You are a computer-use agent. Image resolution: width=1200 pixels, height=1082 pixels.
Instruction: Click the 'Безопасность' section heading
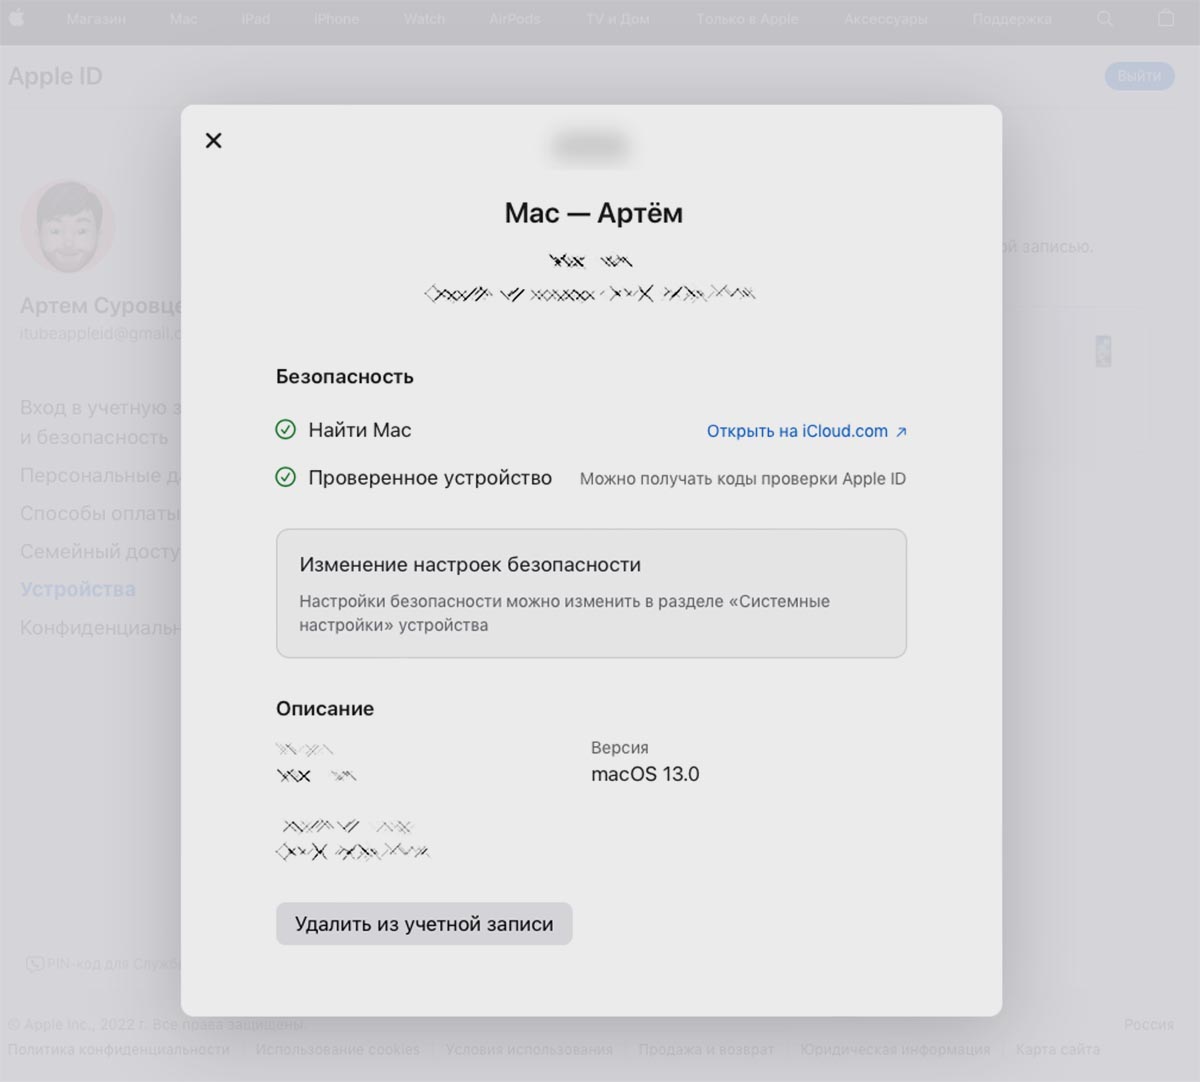345,377
